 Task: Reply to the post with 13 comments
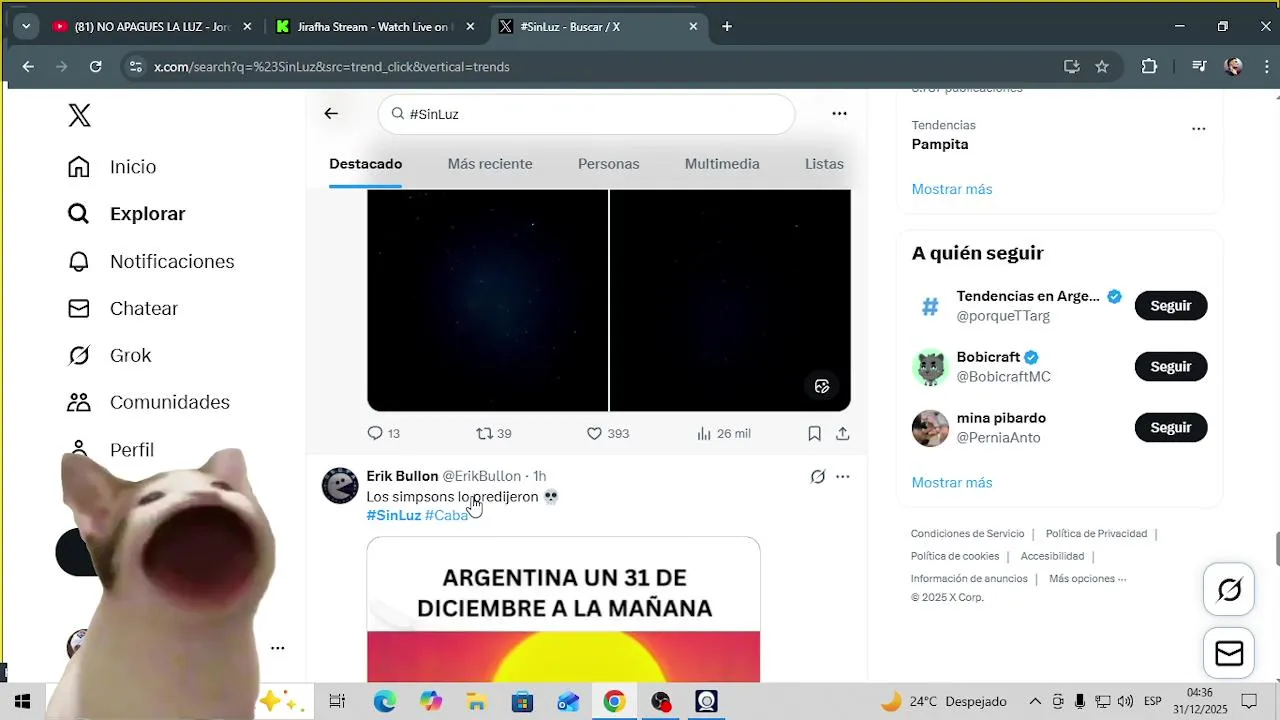pyautogui.click(x=384, y=433)
